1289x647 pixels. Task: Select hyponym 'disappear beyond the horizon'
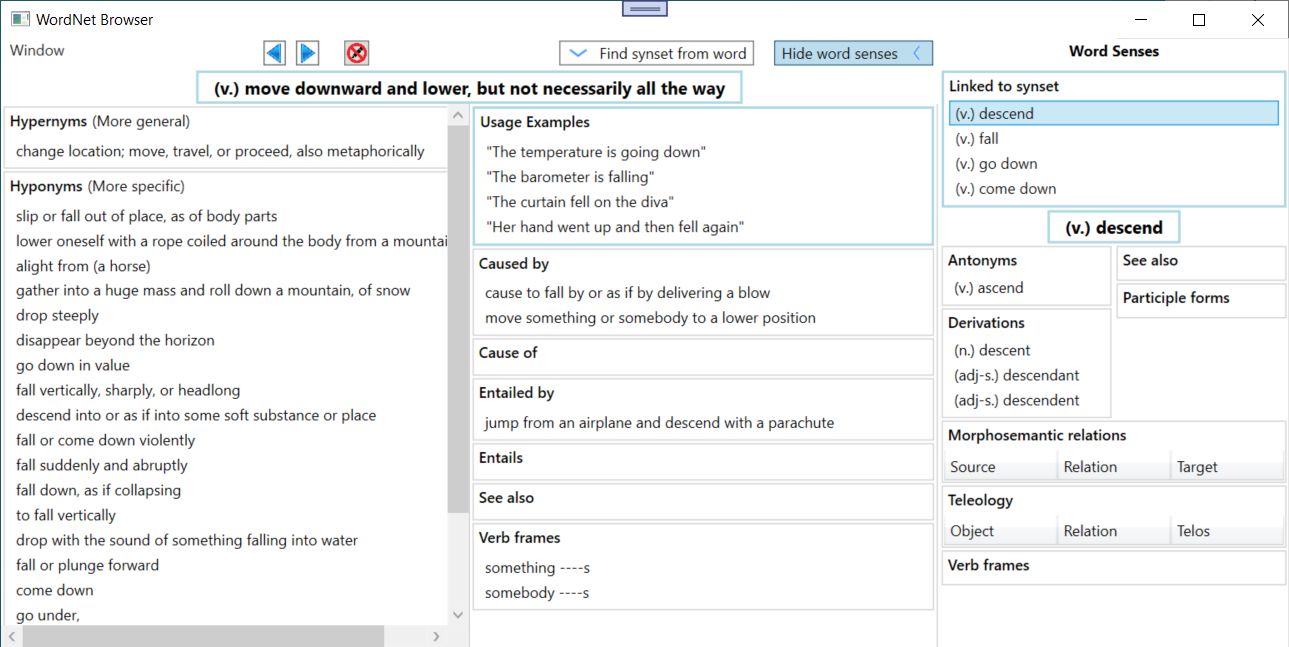pos(115,341)
